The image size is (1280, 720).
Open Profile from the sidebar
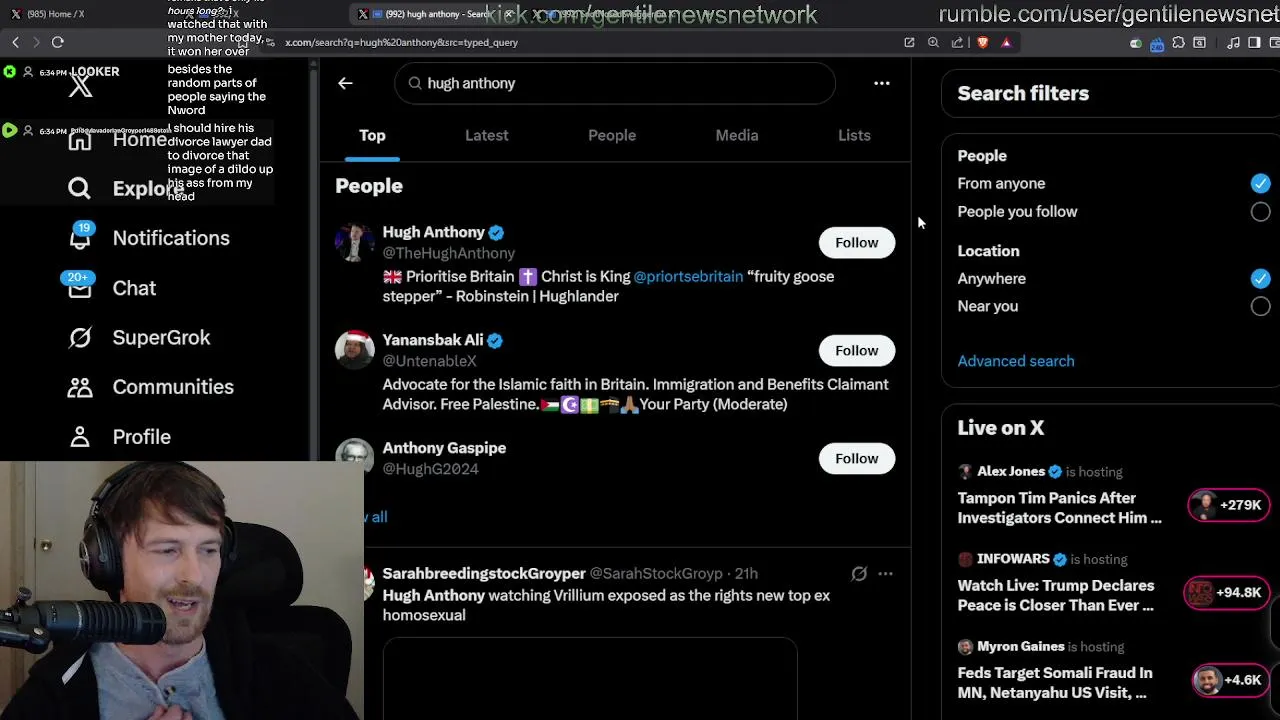[x=120, y=437]
